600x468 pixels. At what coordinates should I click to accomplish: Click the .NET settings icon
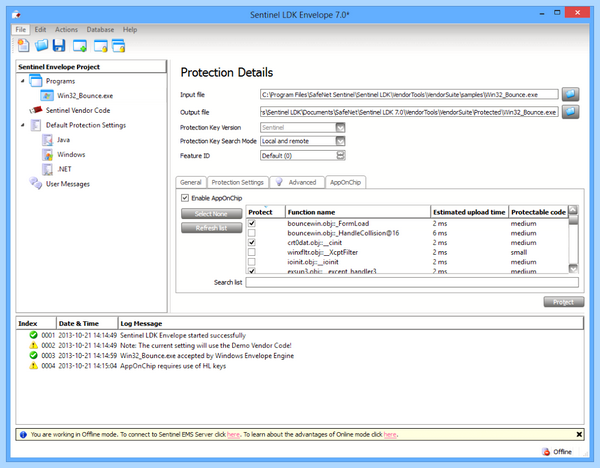click(47, 169)
